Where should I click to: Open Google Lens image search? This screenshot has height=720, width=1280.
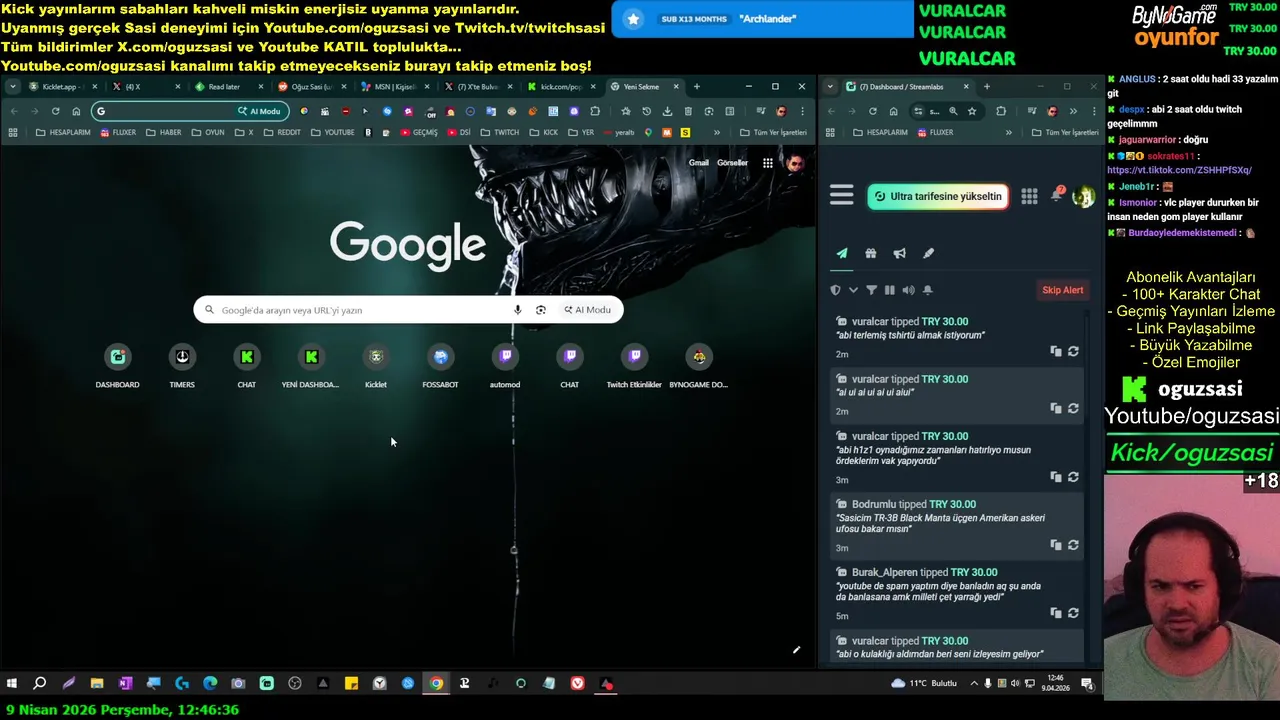pyautogui.click(x=540, y=310)
